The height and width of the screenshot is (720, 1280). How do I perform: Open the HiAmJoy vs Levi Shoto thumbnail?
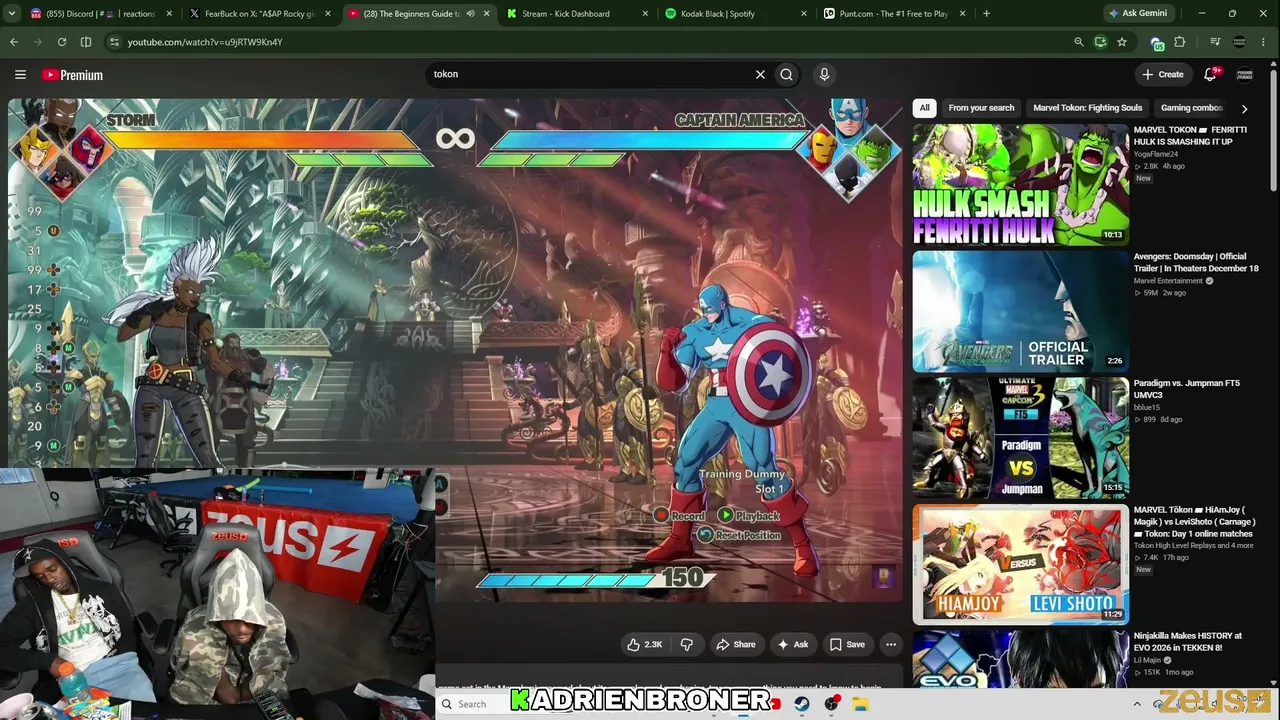[1020, 564]
